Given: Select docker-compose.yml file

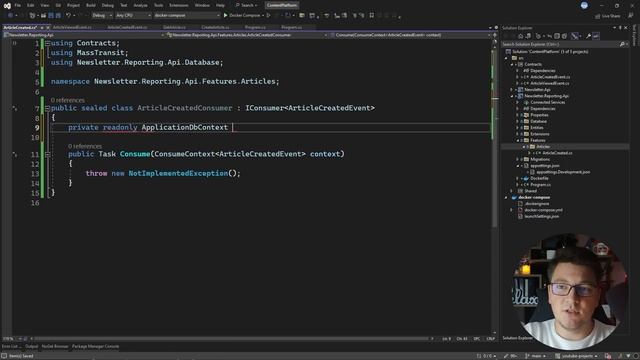Looking at the screenshot, I should (543, 210).
